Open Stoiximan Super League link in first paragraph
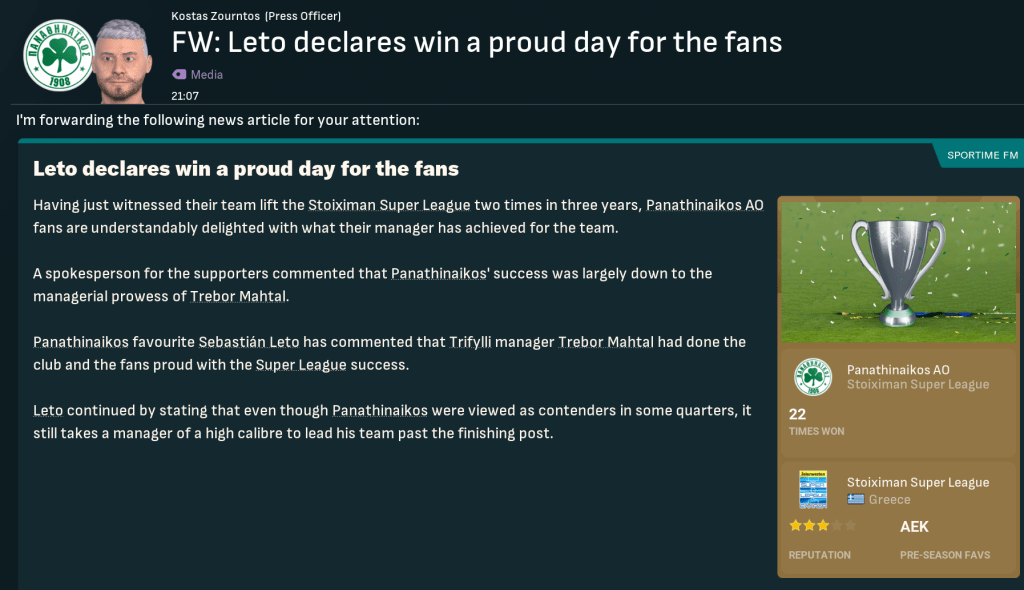The width and height of the screenshot is (1024, 590). point(389,204)
